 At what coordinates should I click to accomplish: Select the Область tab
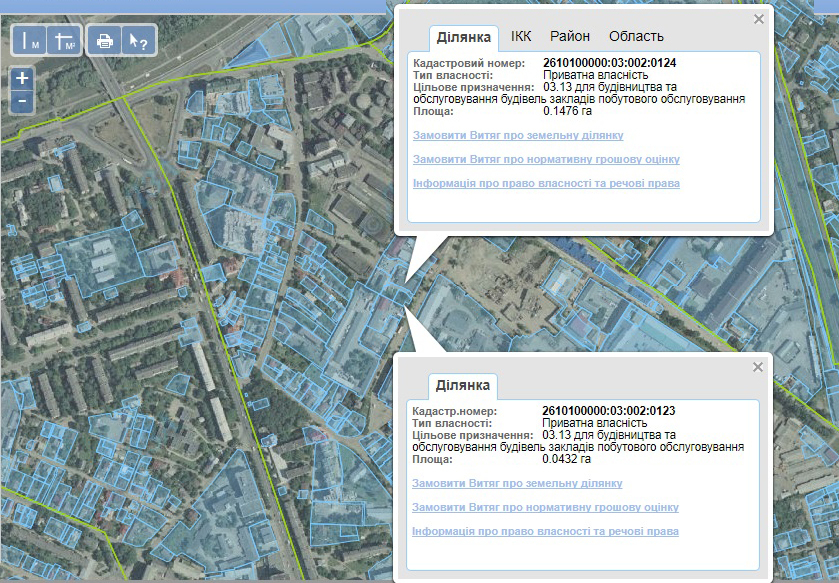pos(636,36)
